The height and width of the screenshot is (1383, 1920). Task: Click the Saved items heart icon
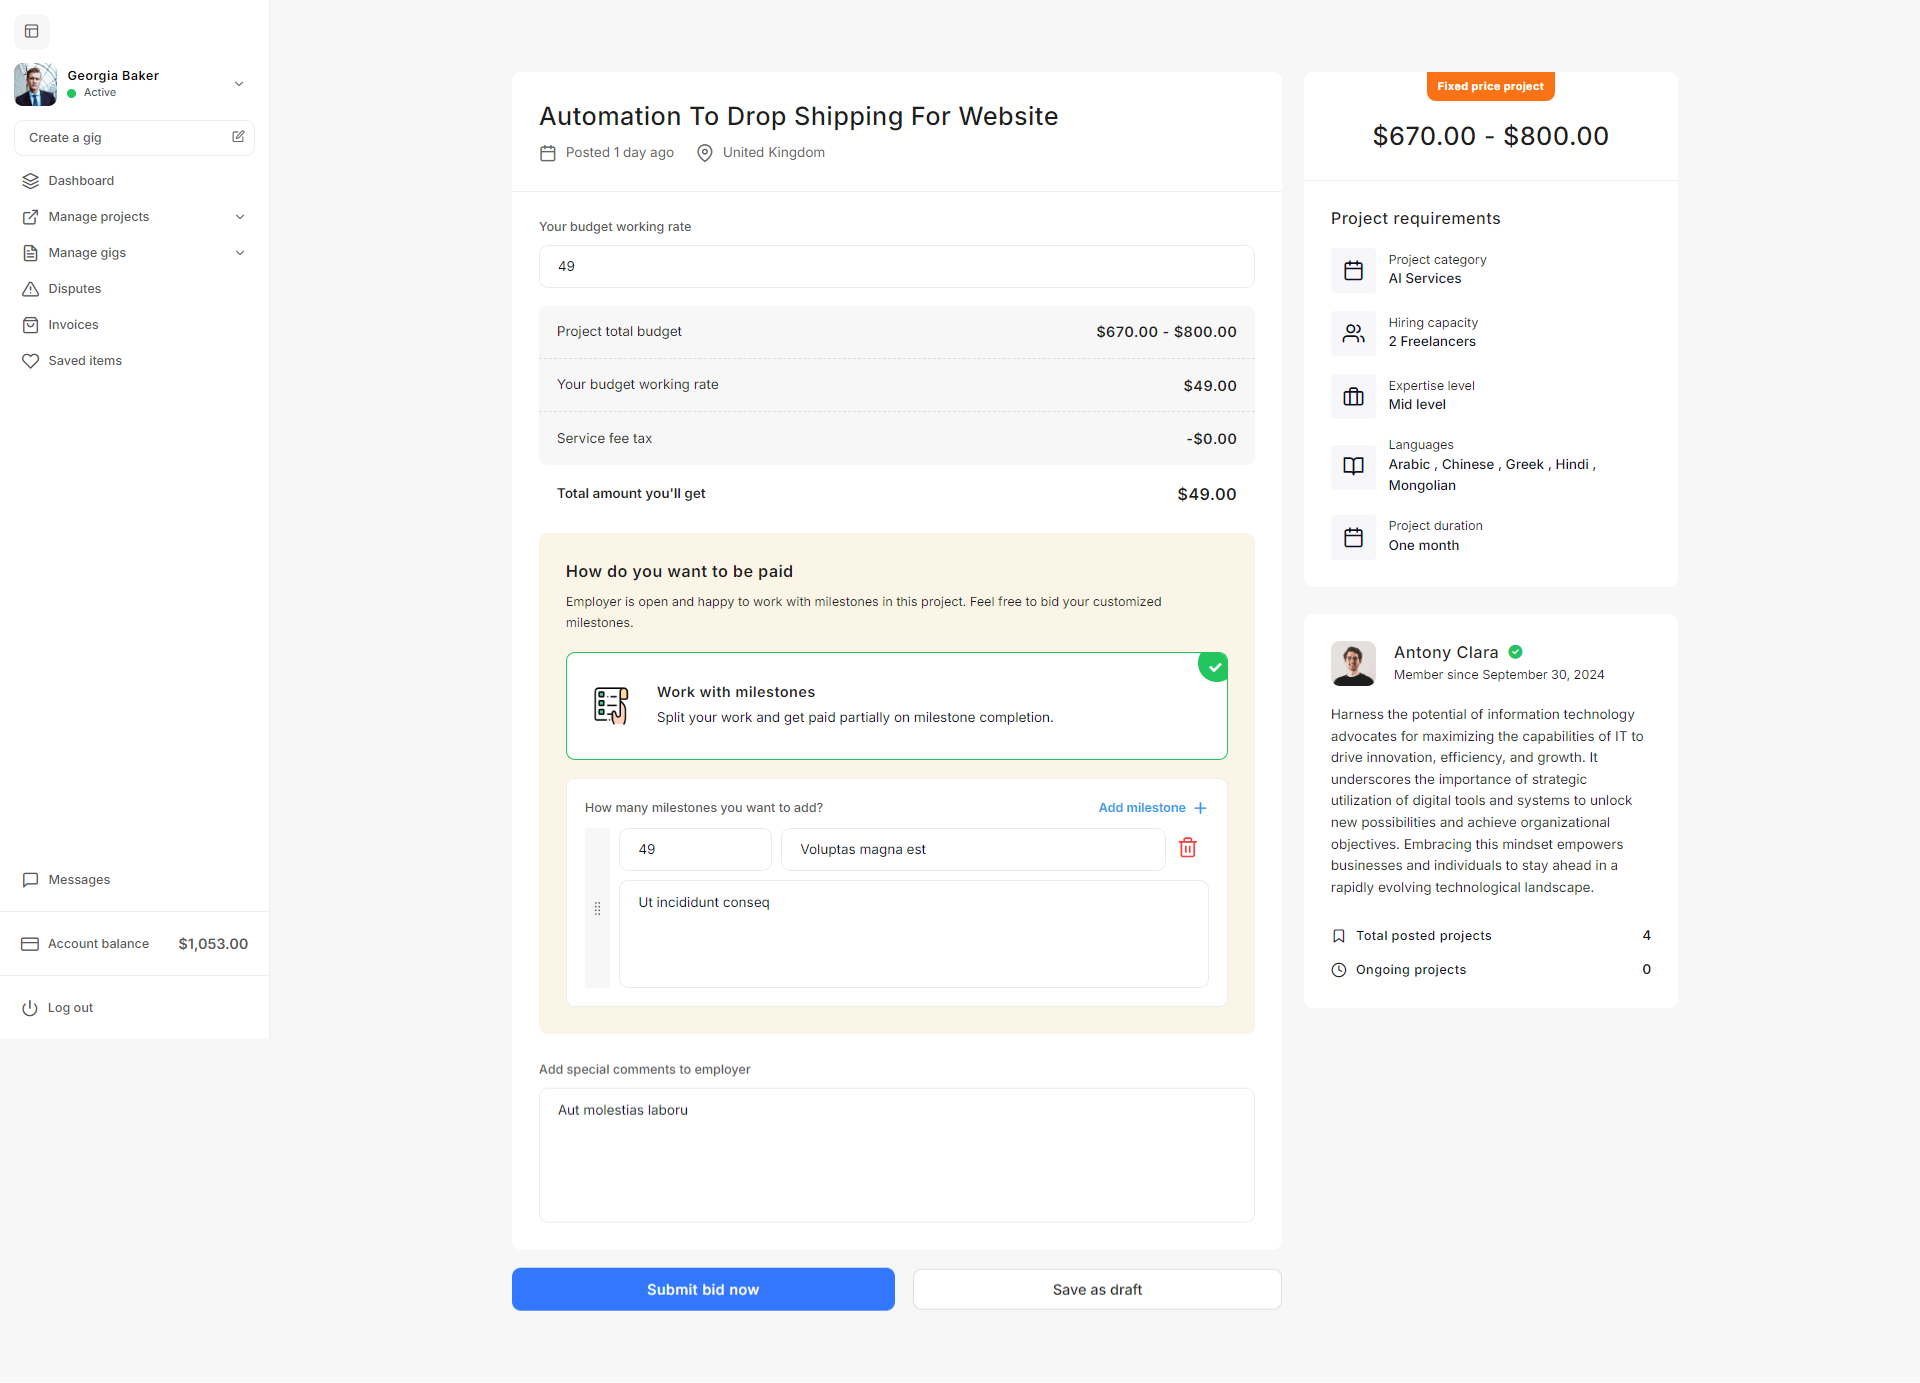31,361
